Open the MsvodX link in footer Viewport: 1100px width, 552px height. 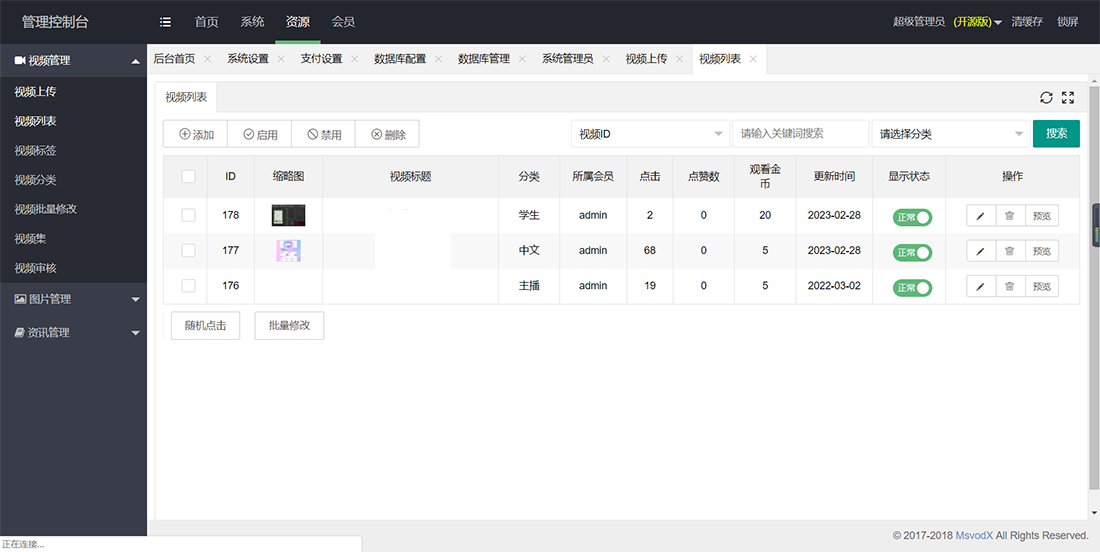point(974,535)
